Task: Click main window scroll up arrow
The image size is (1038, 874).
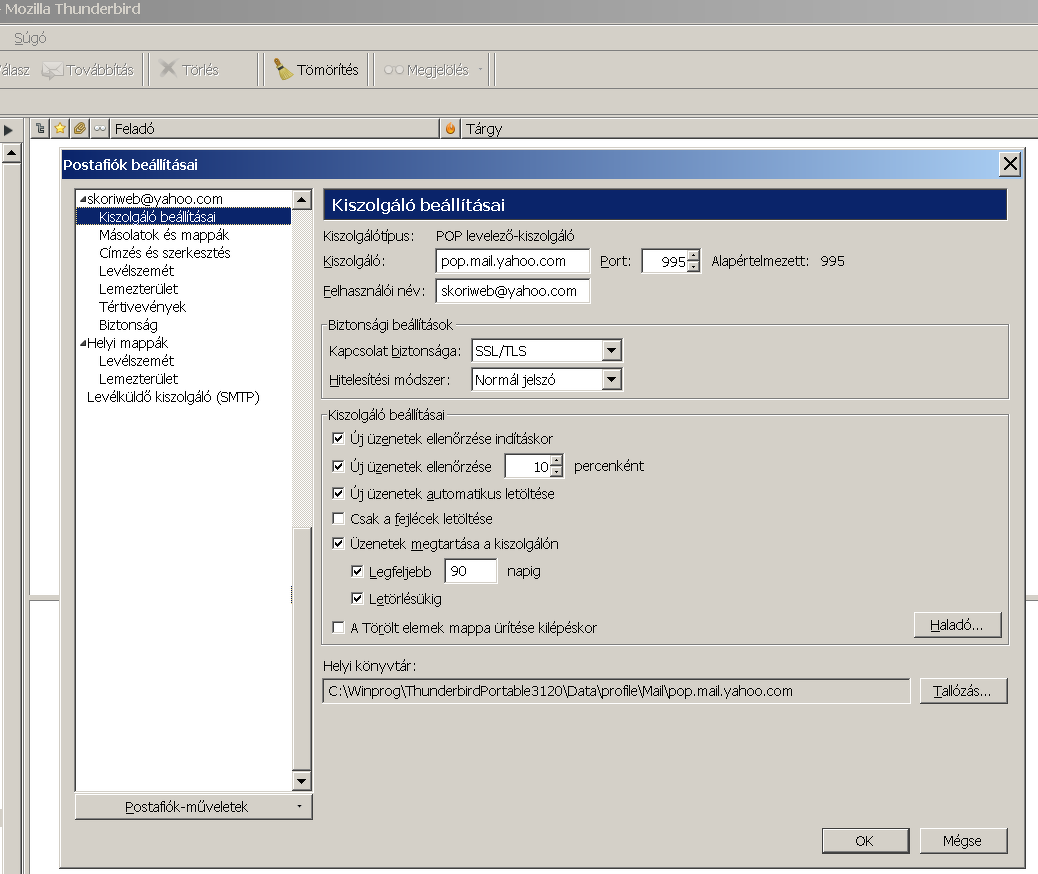Action: coord(11,154)
